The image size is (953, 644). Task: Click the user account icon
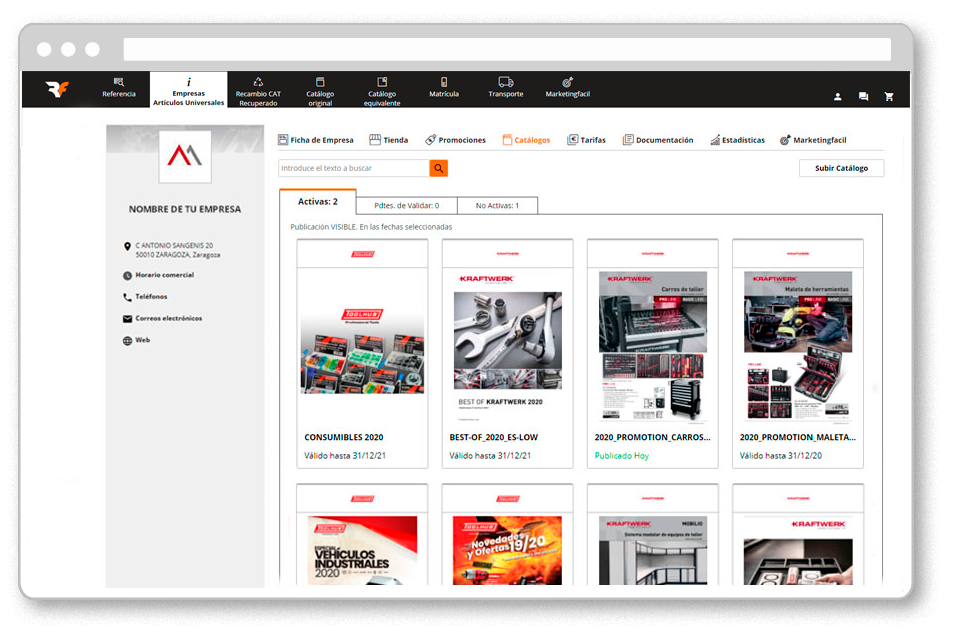click(838, 97)
